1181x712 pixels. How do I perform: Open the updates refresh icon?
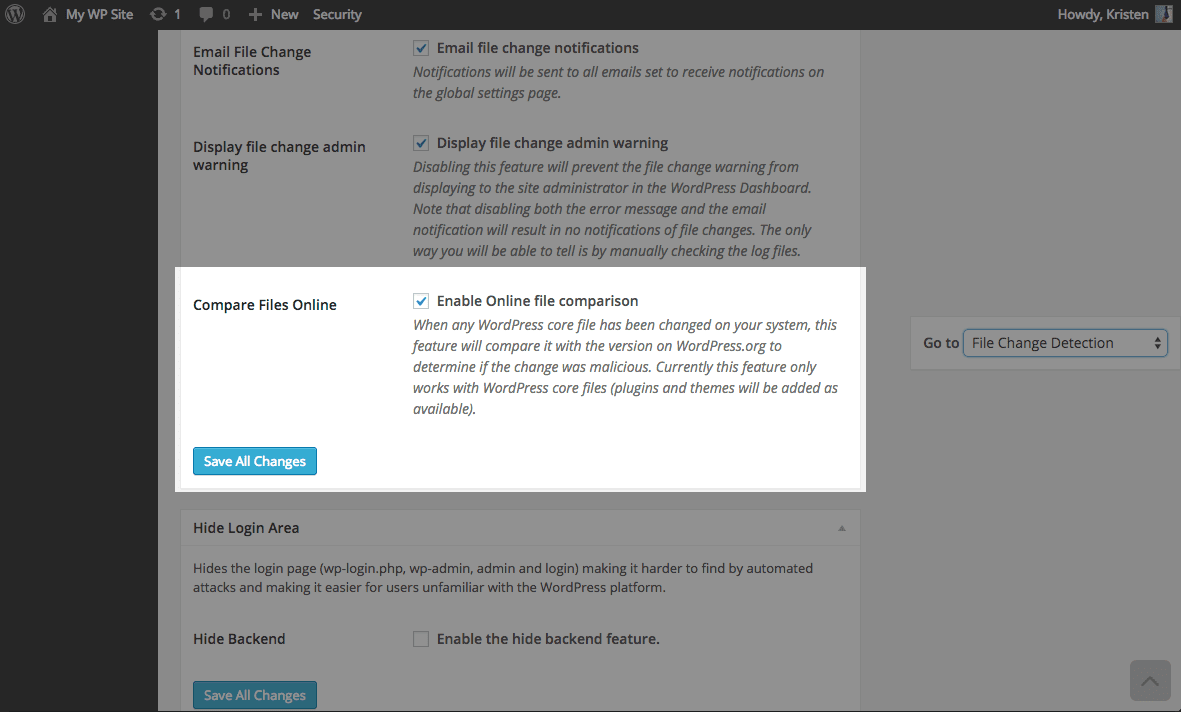[x=157, y=14]
